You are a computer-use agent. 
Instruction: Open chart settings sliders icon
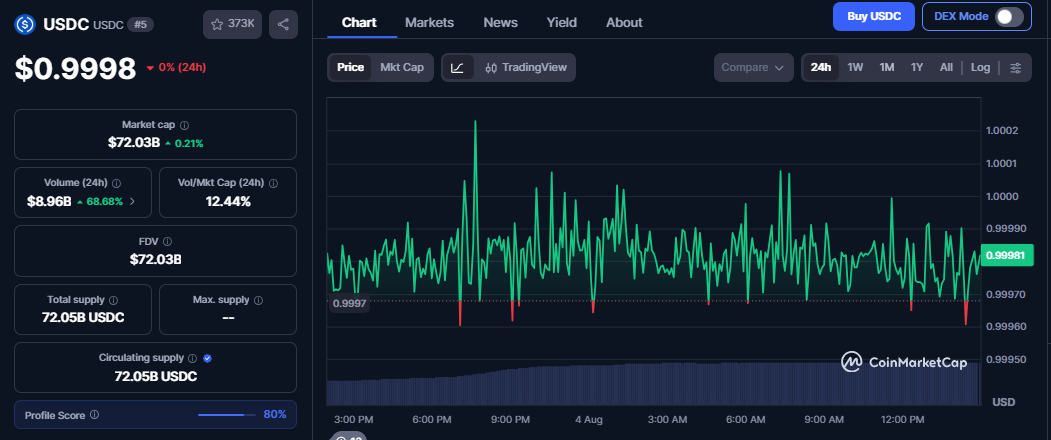(x=1015, y=68)
